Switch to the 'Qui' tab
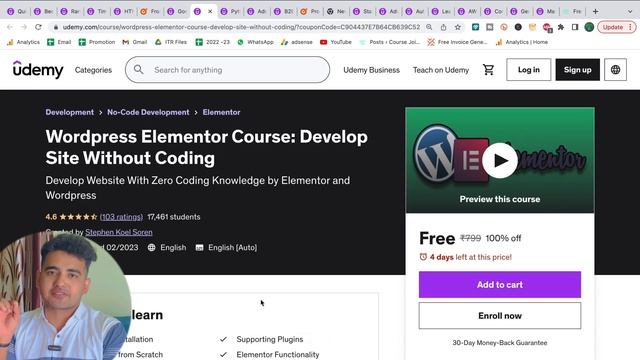Image resolution: width=640 pixels, height=360 pixels. click(x=17, y=11)
